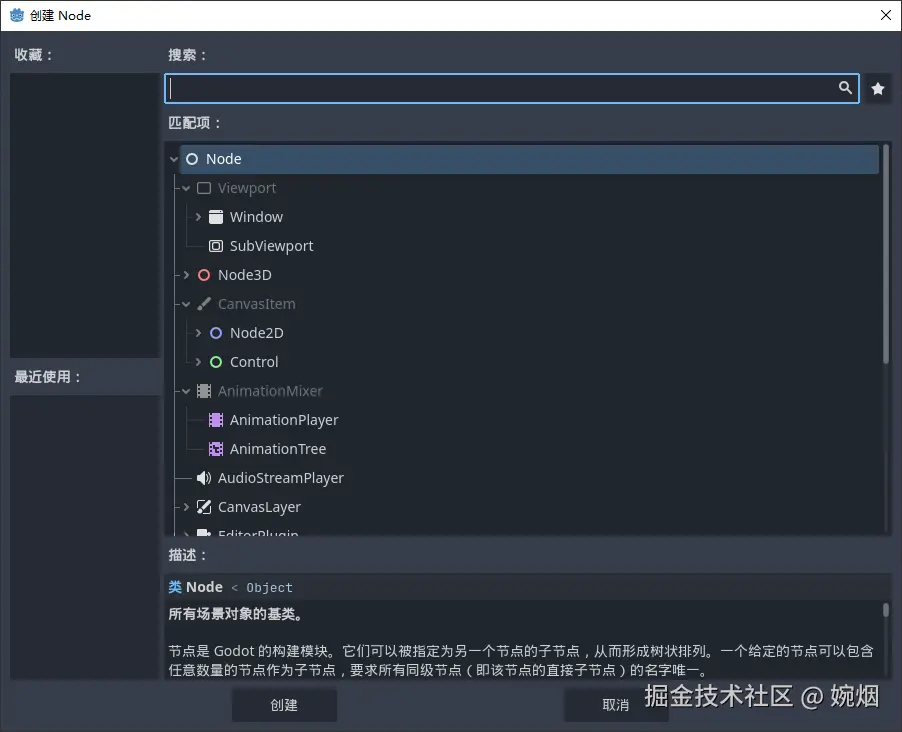
Task: Select the Node2D node icon
Action: 216,332
